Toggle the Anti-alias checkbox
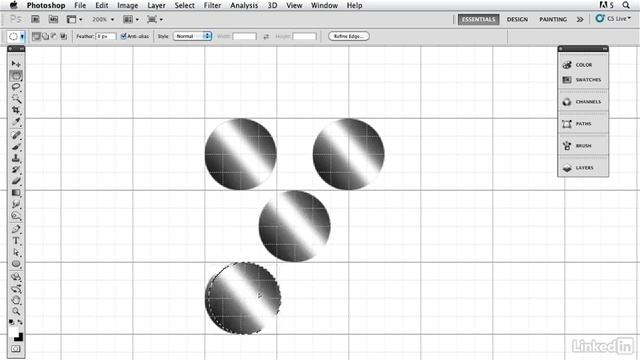640x360 pixels. point(123,36)
